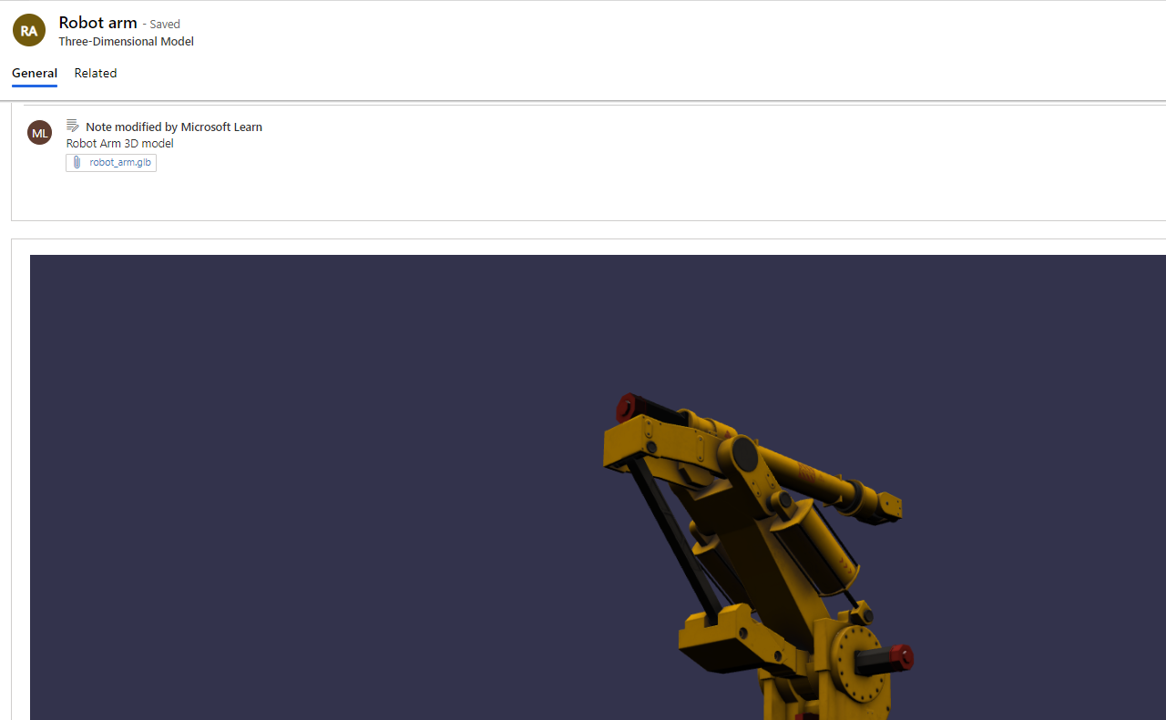Click the Robot Arm 3D model note text
This screenshot has height=720, width=1166.
point(120,144)
